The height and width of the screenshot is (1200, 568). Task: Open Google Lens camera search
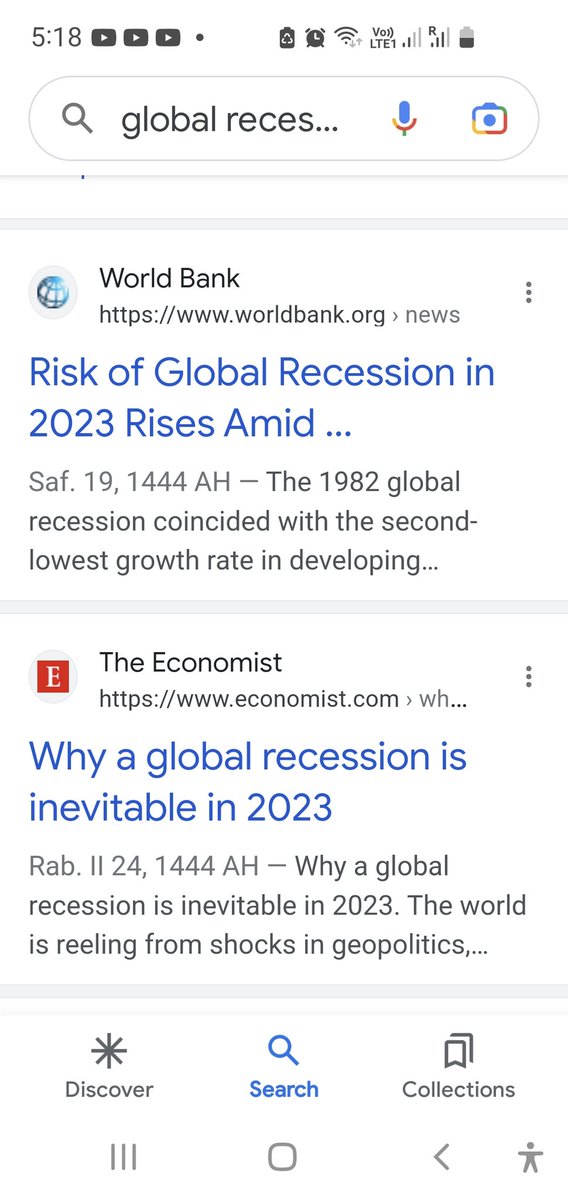[x=489, y=120]
